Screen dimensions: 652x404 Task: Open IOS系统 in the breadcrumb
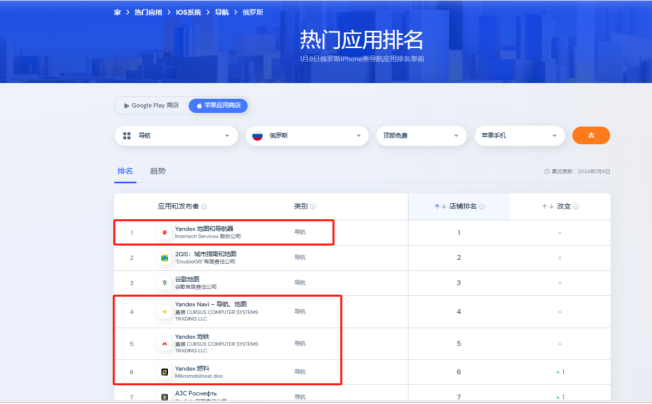(x=188, y=12)
